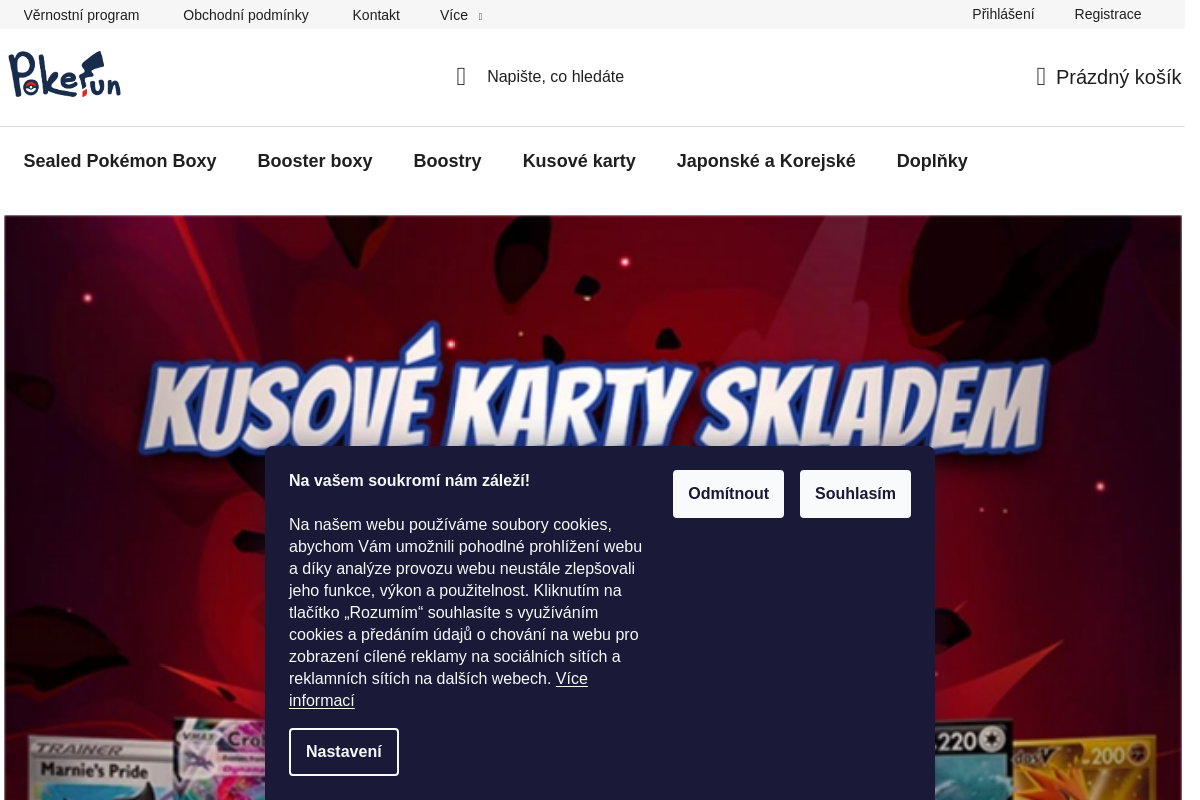Open Registrace sign-up link

pos(1108,14)
